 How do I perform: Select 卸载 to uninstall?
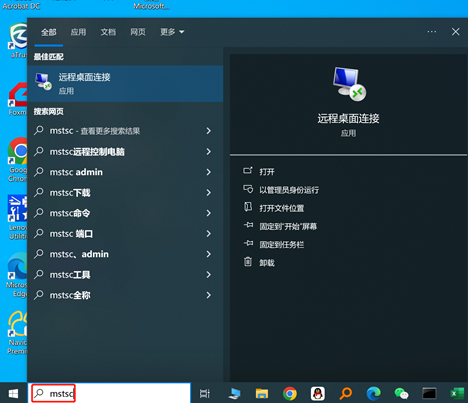click(x=267, y=263)
